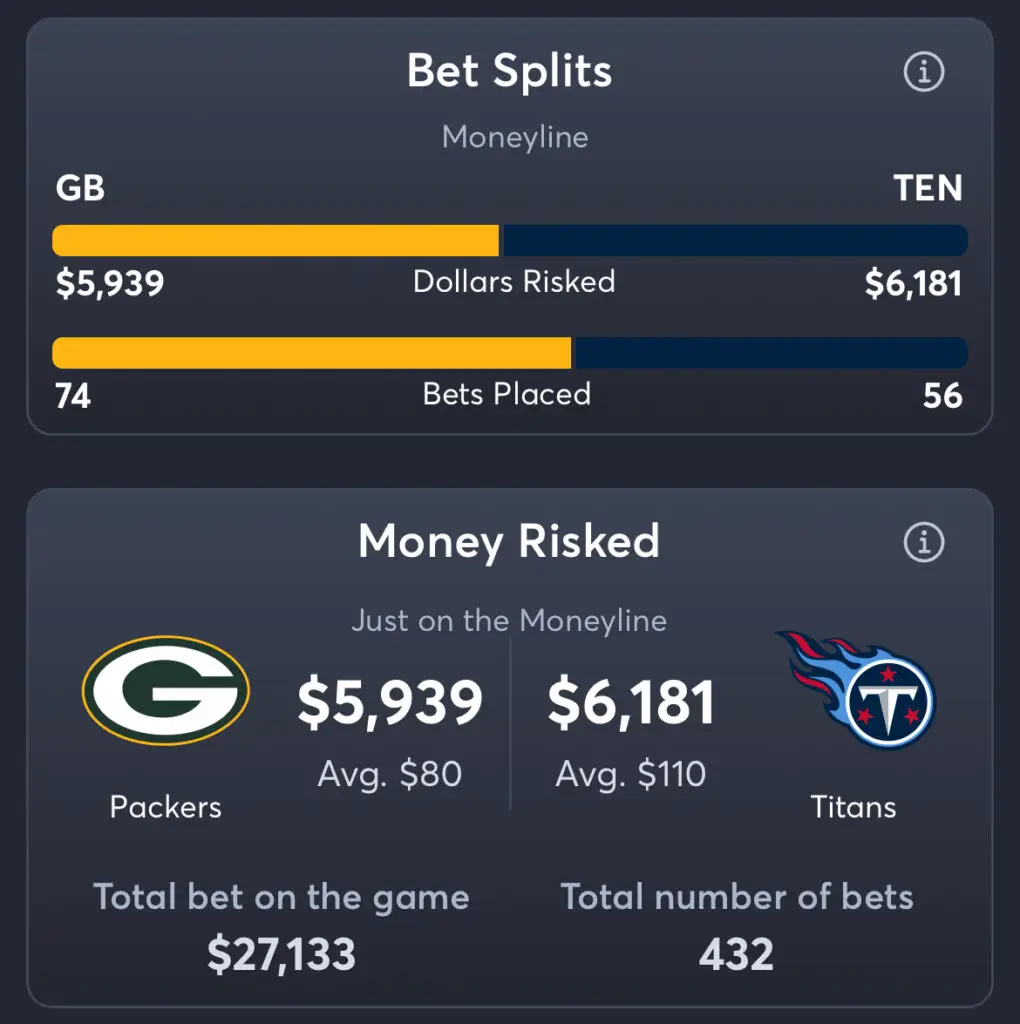Click the $27,133 total bet value
The image size is (1020, 1024).
281,955
